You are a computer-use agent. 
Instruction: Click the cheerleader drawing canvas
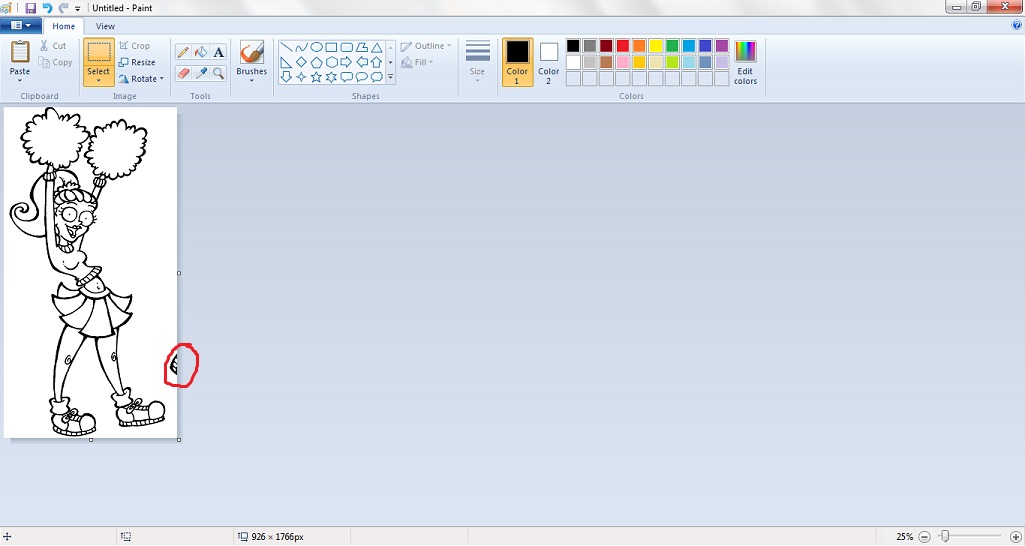pos(90,273)
